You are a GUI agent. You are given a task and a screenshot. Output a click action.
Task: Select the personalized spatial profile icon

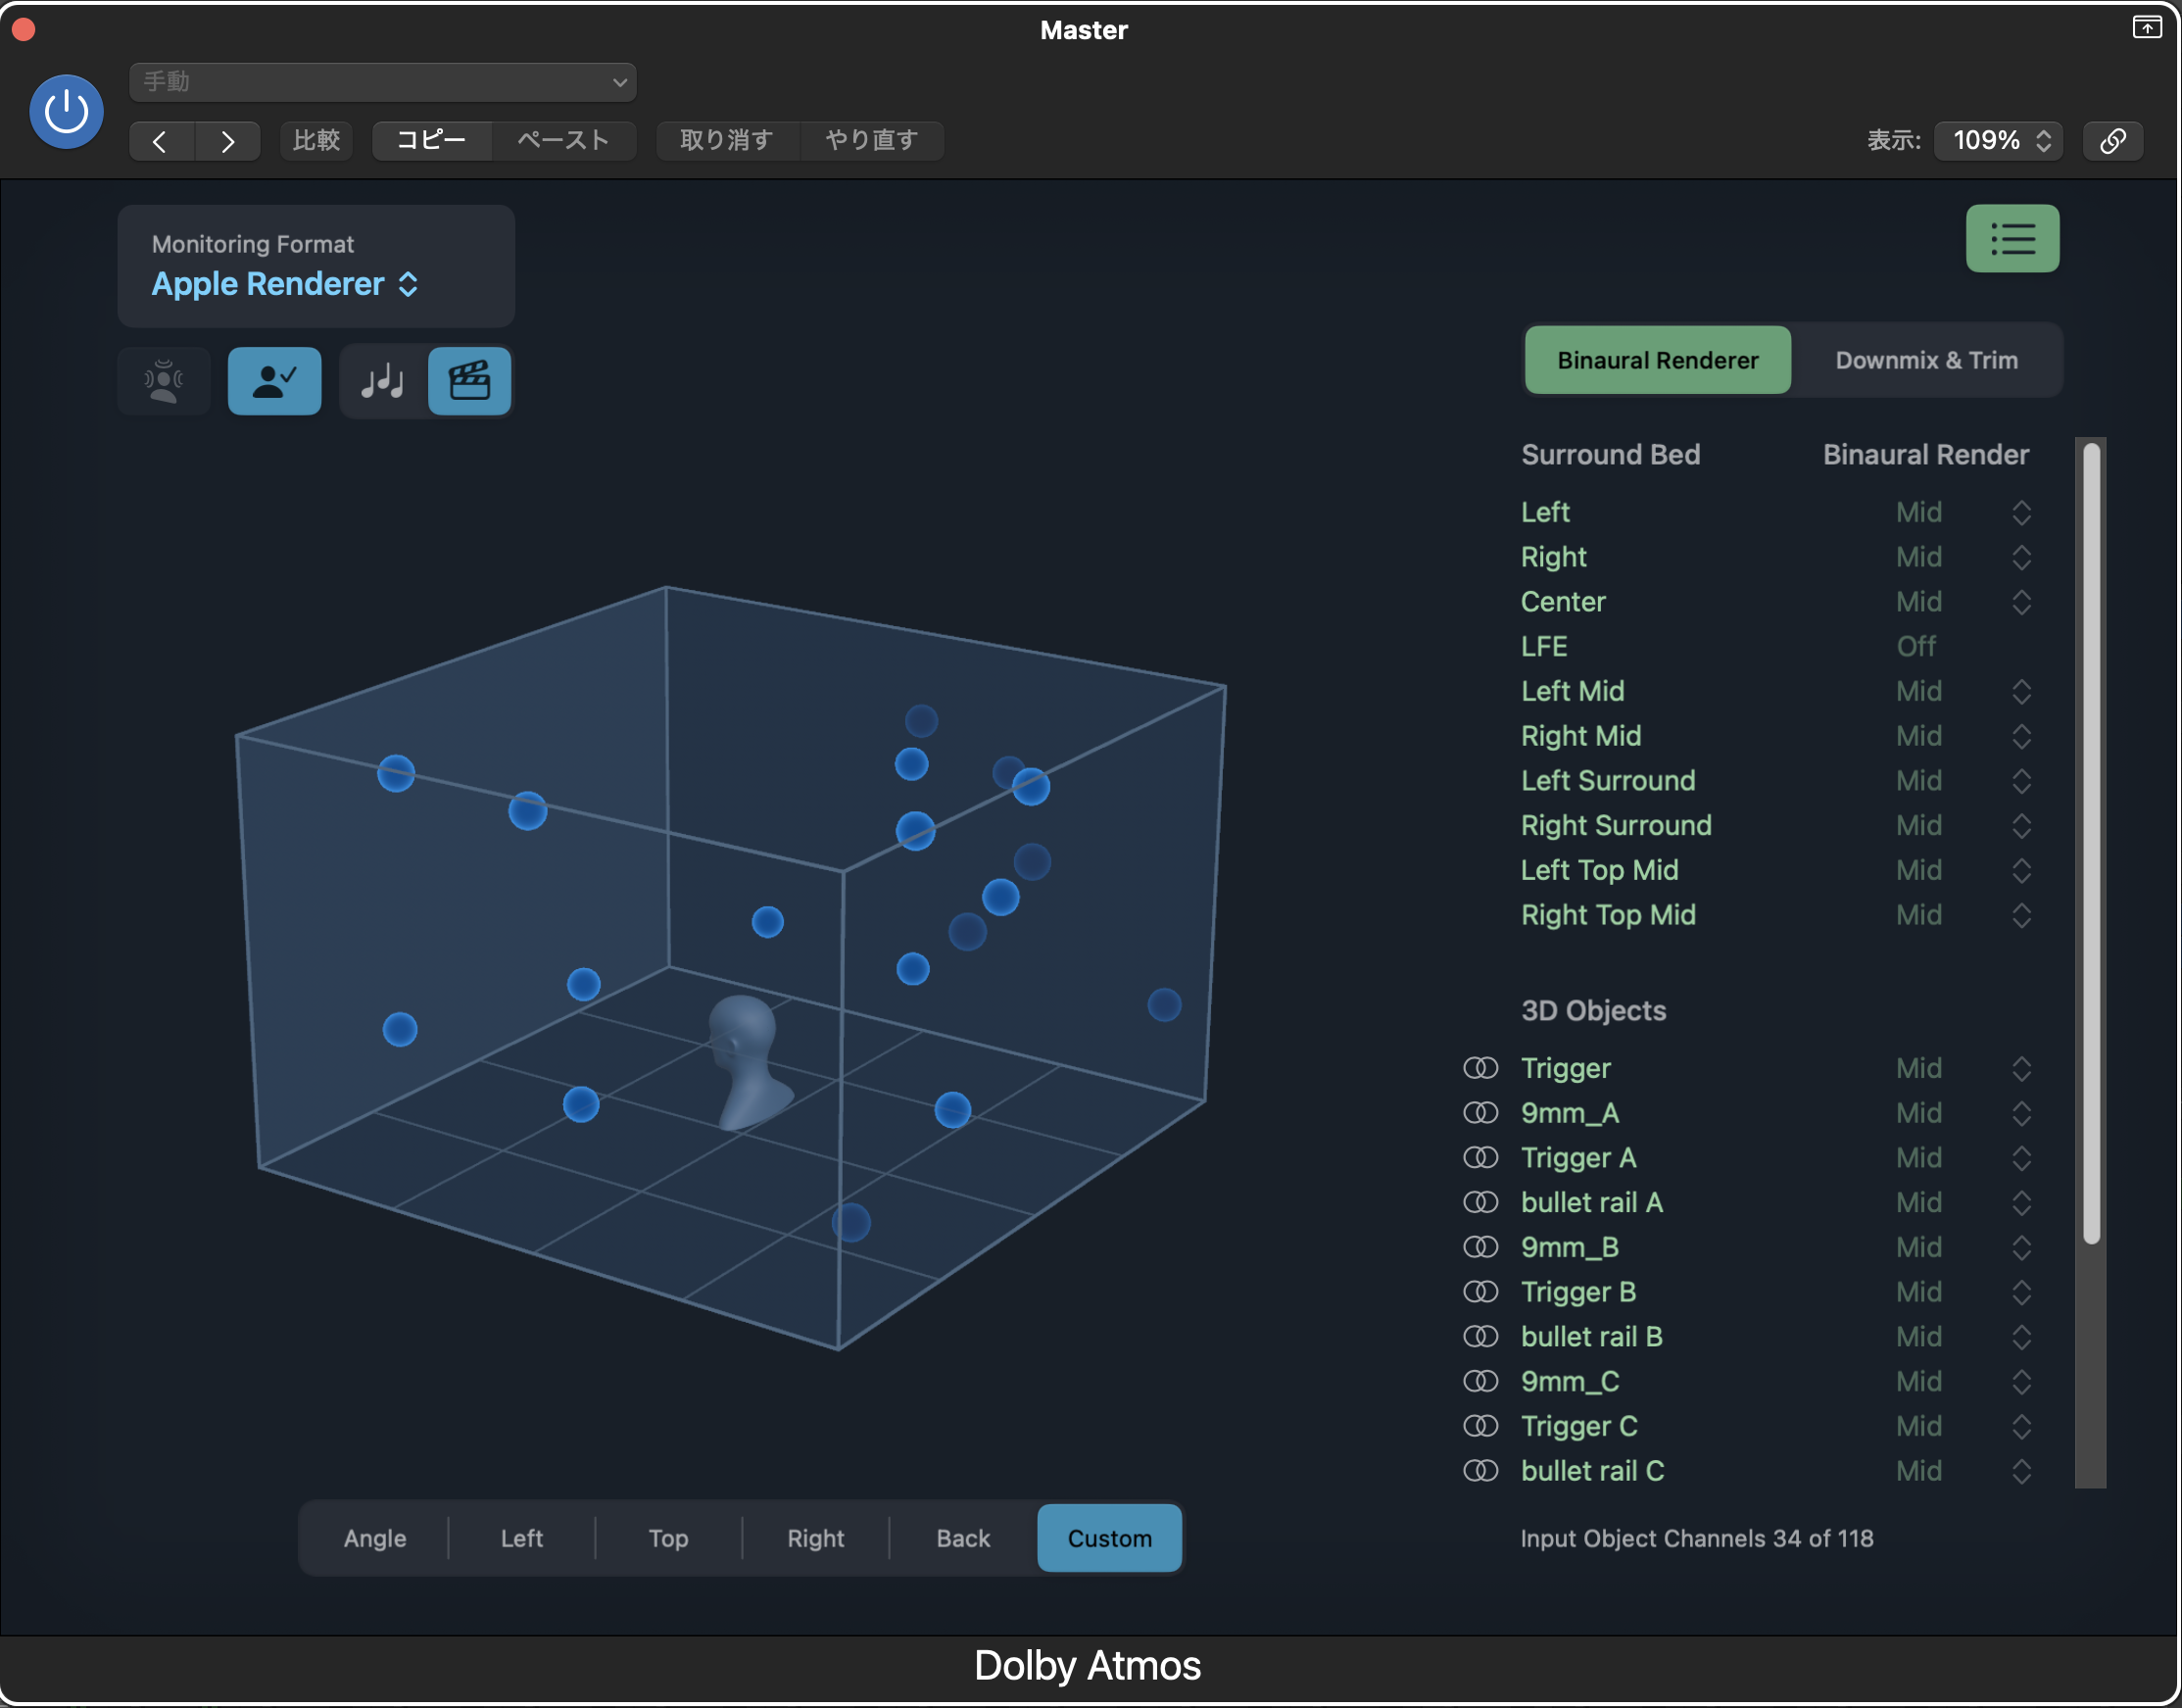click(x=274, y=381)
